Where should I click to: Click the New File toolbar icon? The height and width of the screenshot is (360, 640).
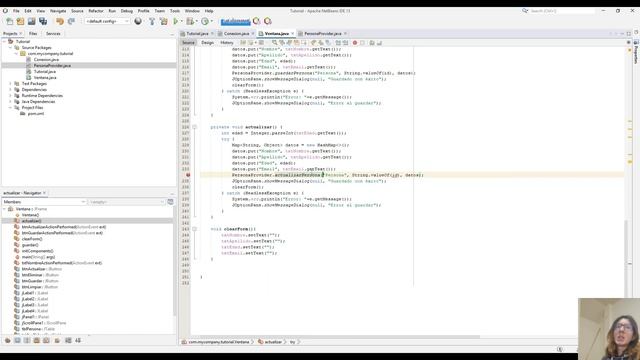(9, 21)
